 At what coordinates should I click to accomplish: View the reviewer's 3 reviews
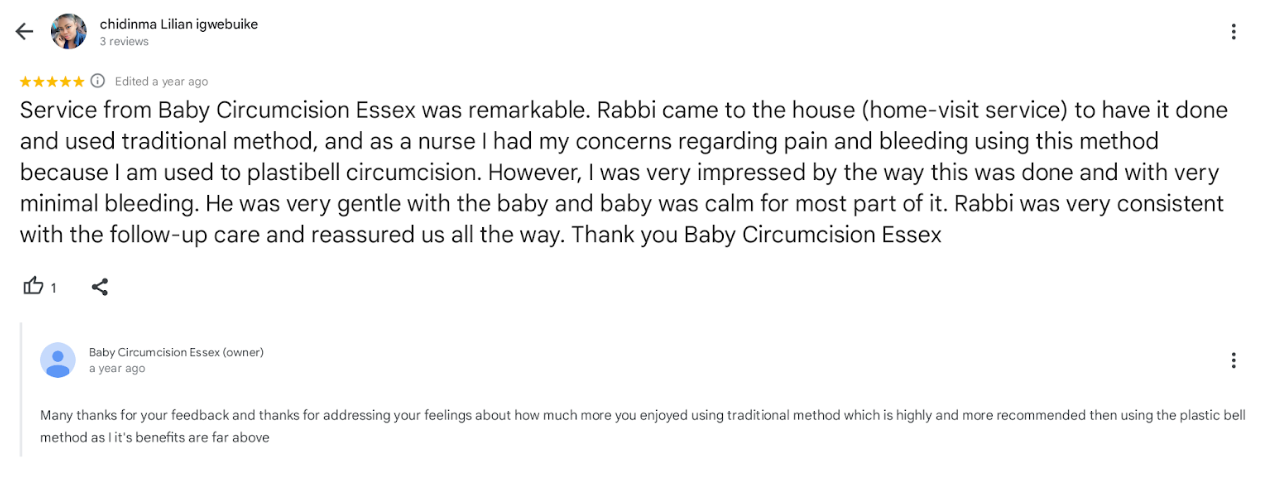pyautogui.click(x=124, y=42)
